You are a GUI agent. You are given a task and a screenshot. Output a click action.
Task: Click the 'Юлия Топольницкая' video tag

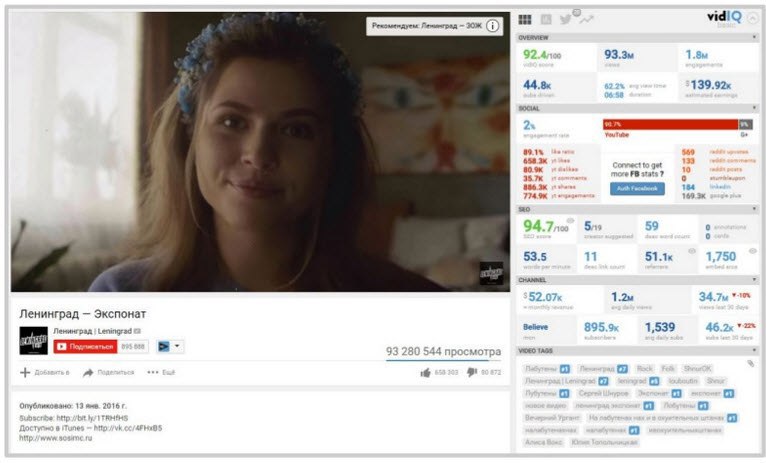coord(604,442)
